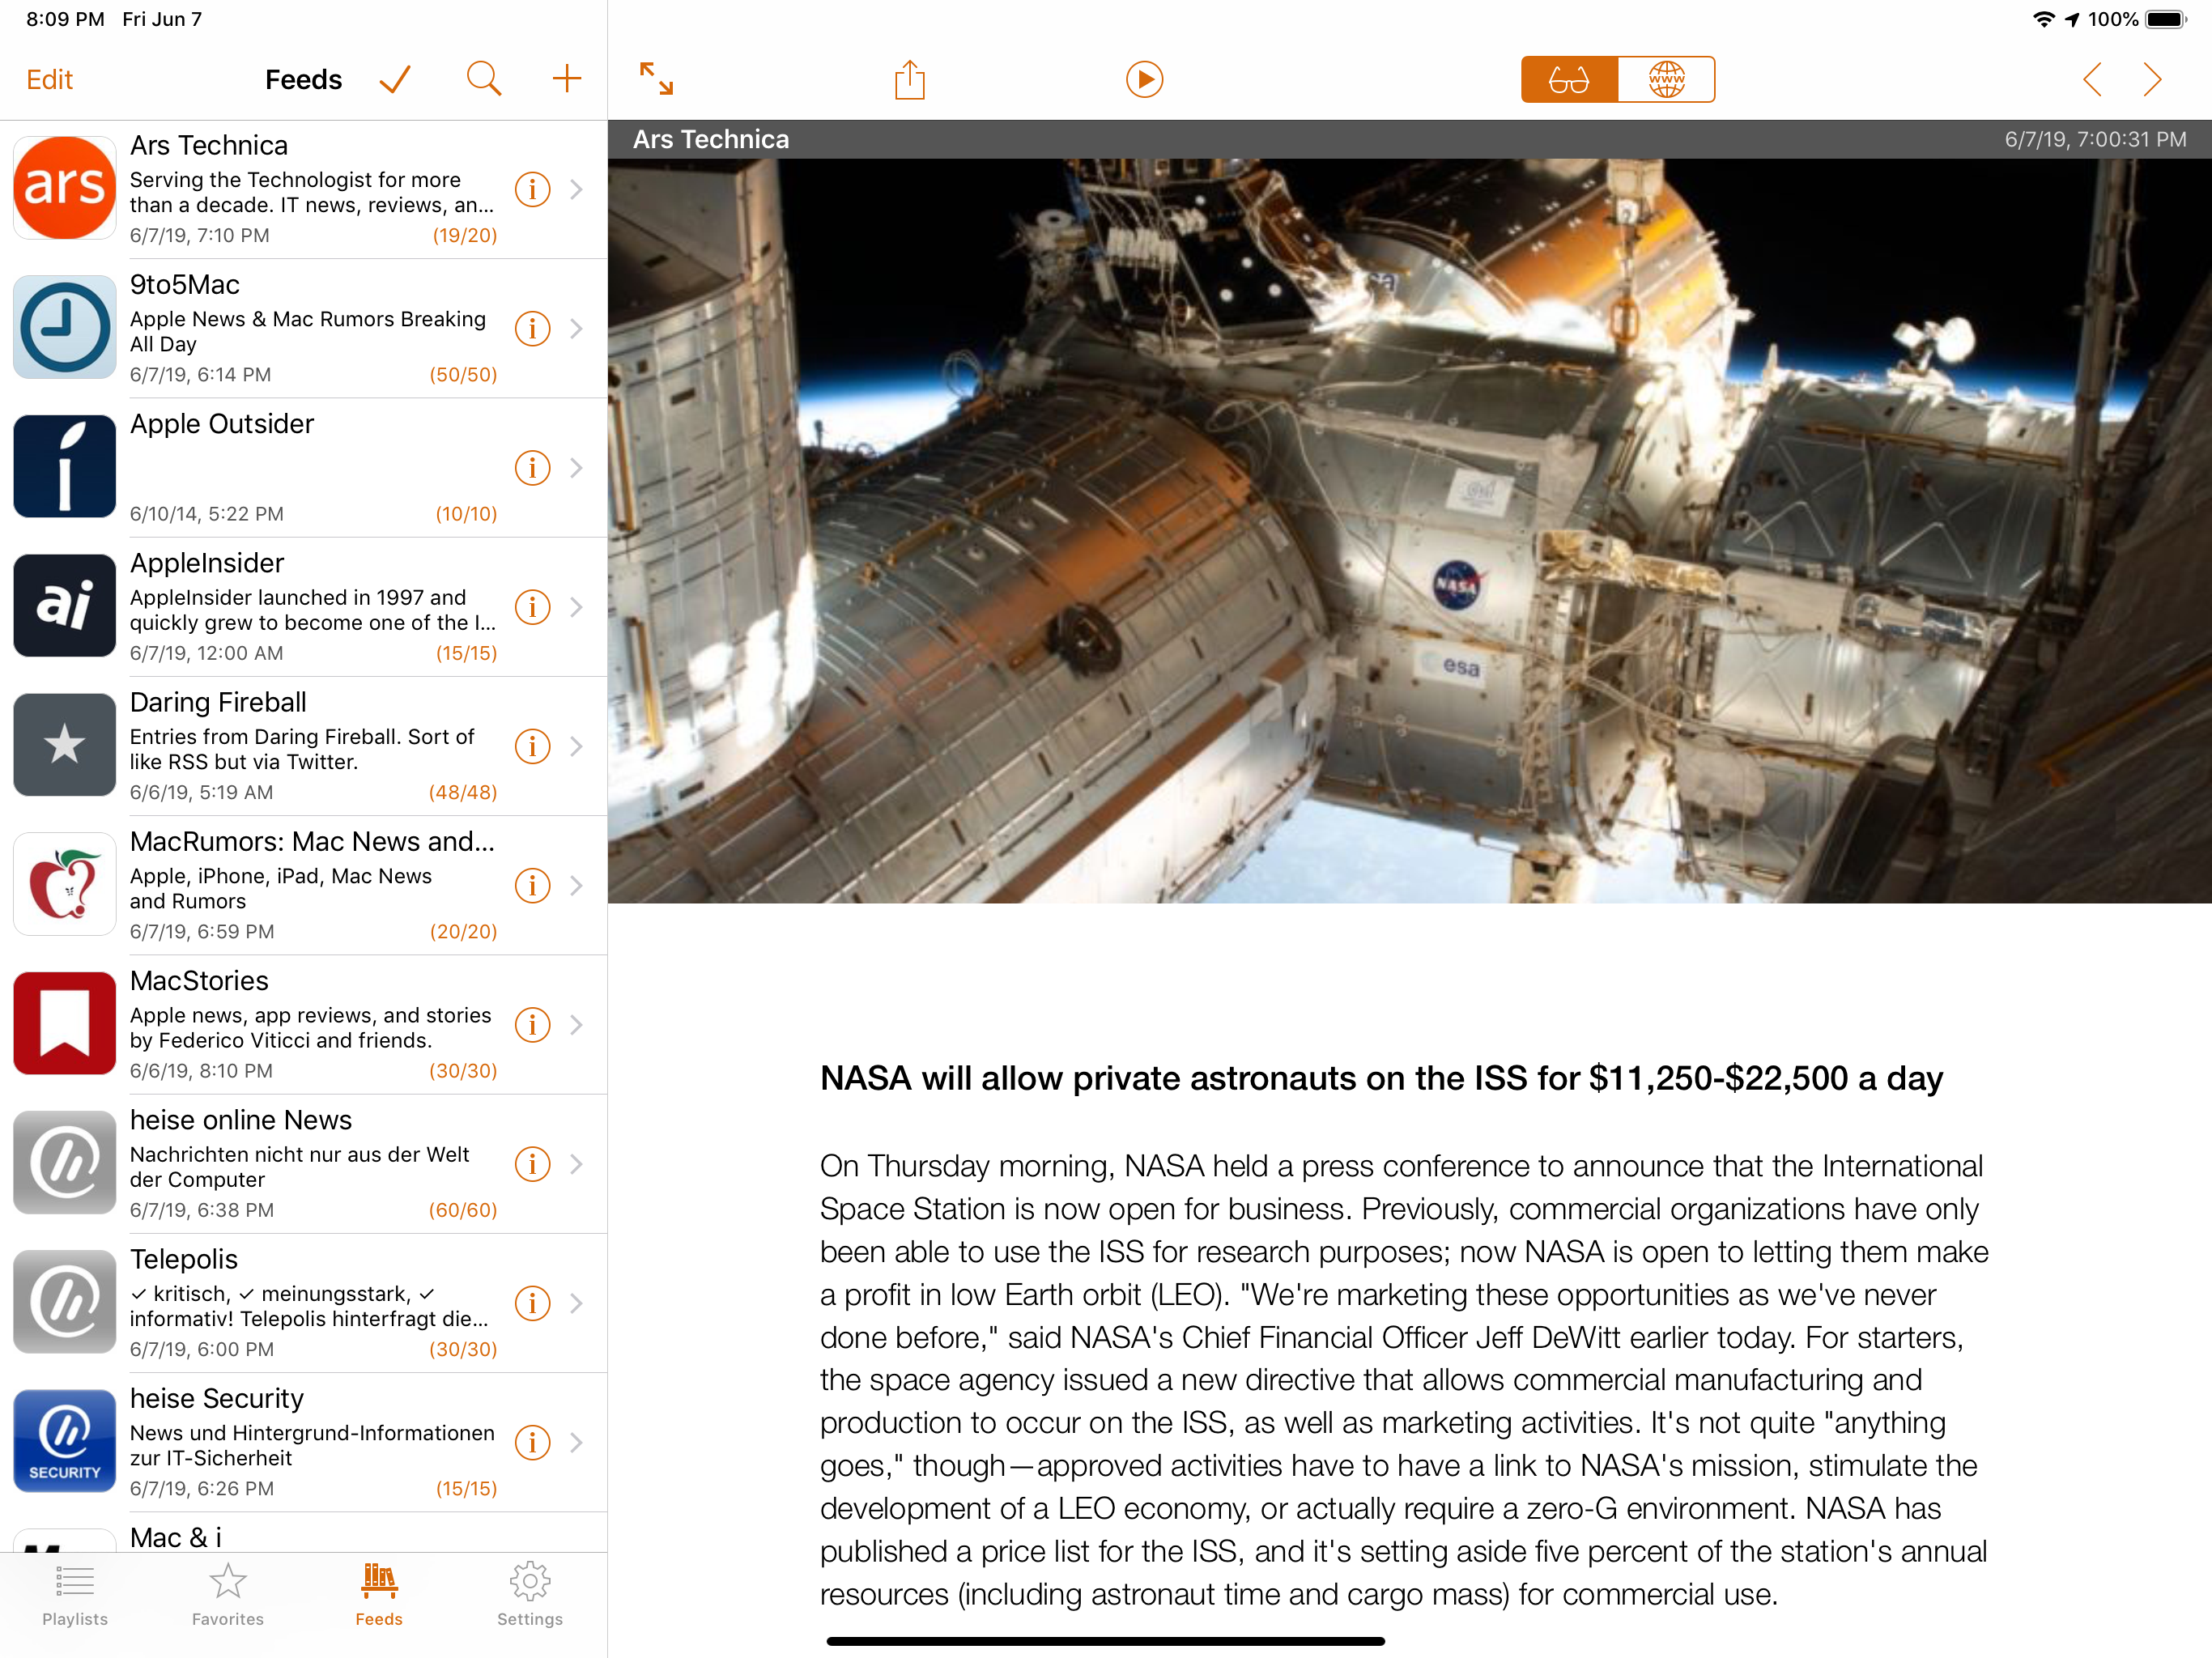This screenshot has width=2212, height=1658.
Task: Tap the ISS article header image
Action: click(1409, 530)
